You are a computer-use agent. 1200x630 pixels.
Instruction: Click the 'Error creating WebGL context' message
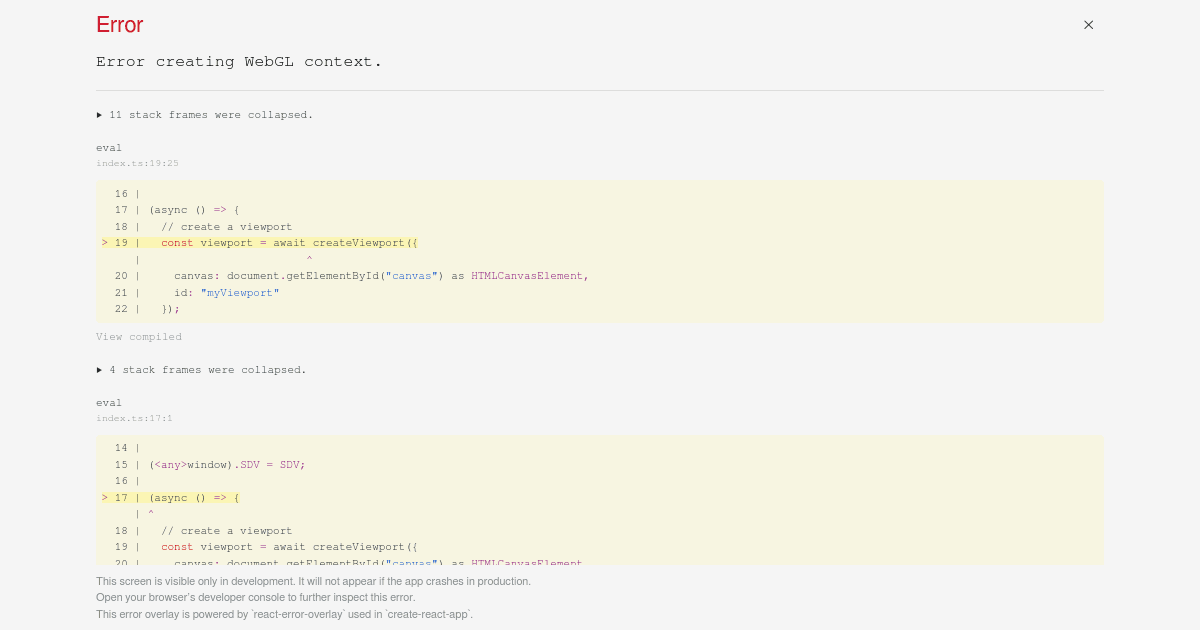[x=238, y=61]
